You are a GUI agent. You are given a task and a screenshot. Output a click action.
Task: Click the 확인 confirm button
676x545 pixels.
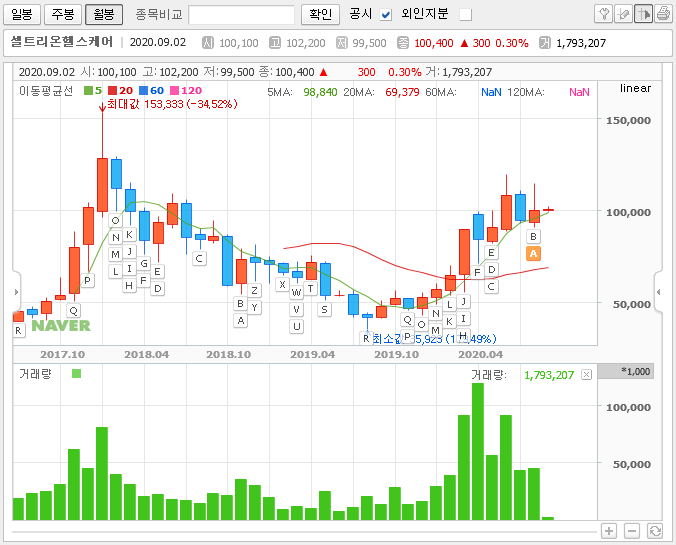pyautogui.click(x=320, y=14)
